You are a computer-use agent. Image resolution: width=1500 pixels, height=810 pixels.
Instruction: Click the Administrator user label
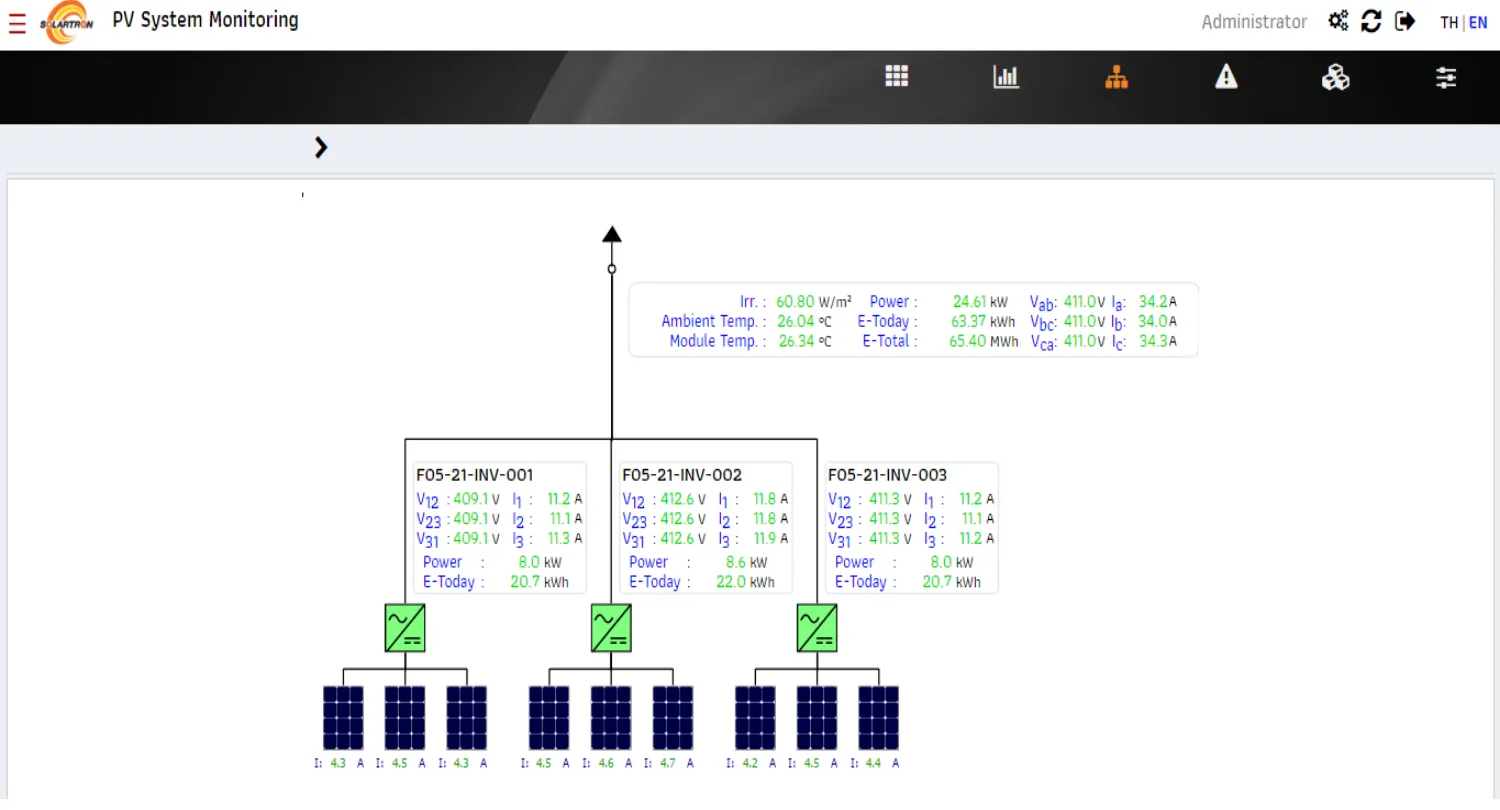point(1254,22)
